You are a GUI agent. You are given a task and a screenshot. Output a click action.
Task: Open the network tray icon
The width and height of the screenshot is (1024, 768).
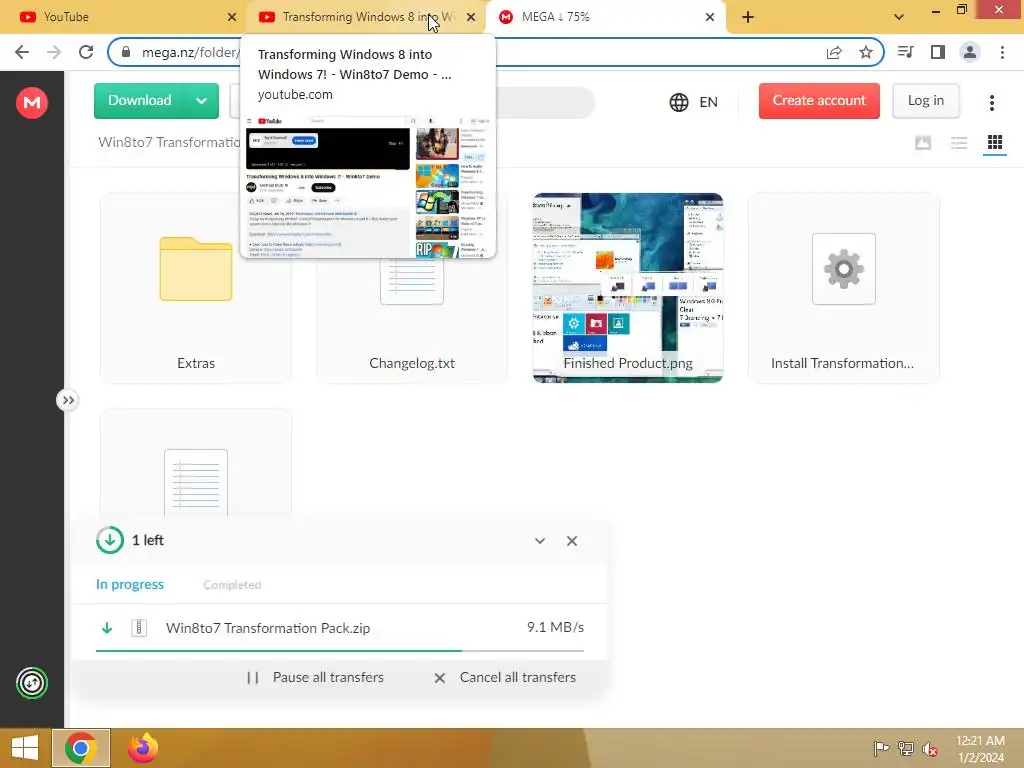click(906, 748)
